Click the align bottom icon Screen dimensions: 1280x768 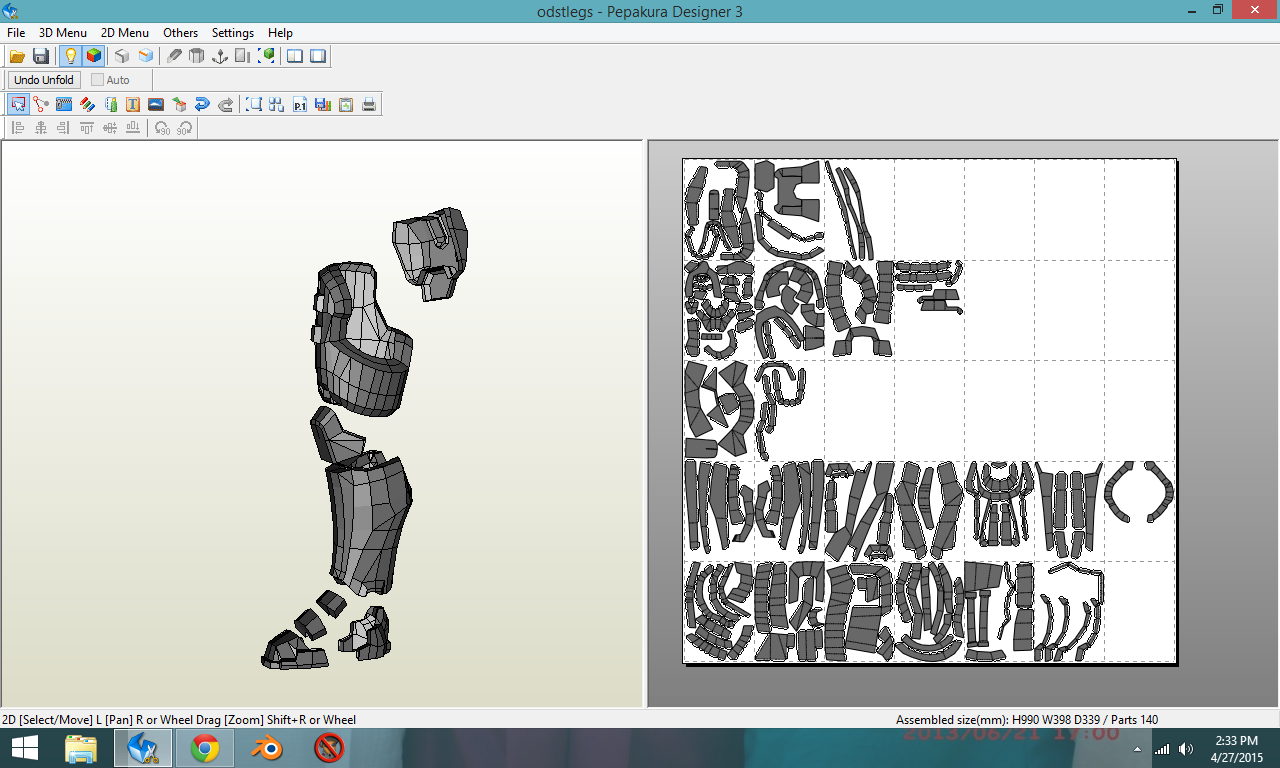133,128
